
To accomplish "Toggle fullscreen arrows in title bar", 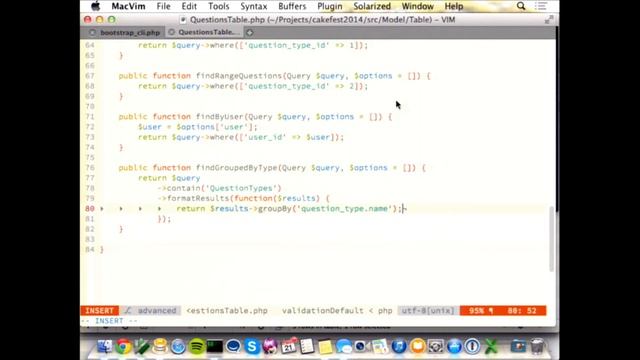I will point(549,20).
